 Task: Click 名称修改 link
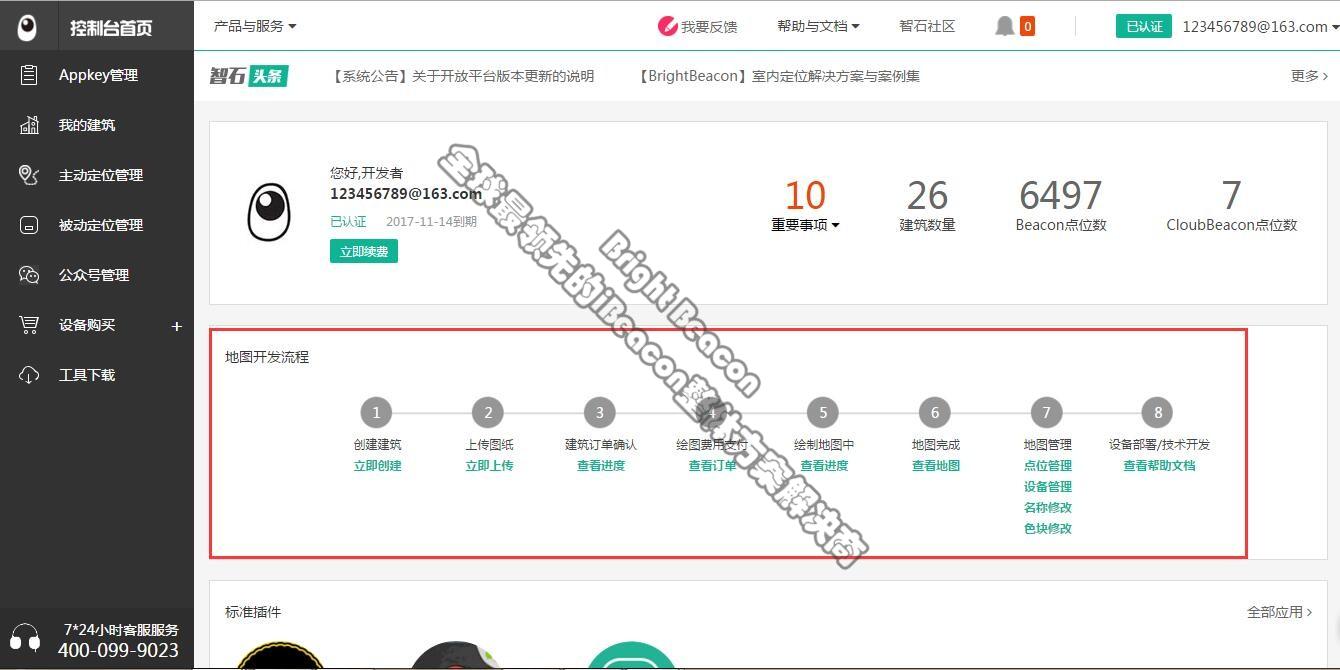point(1048,508)
